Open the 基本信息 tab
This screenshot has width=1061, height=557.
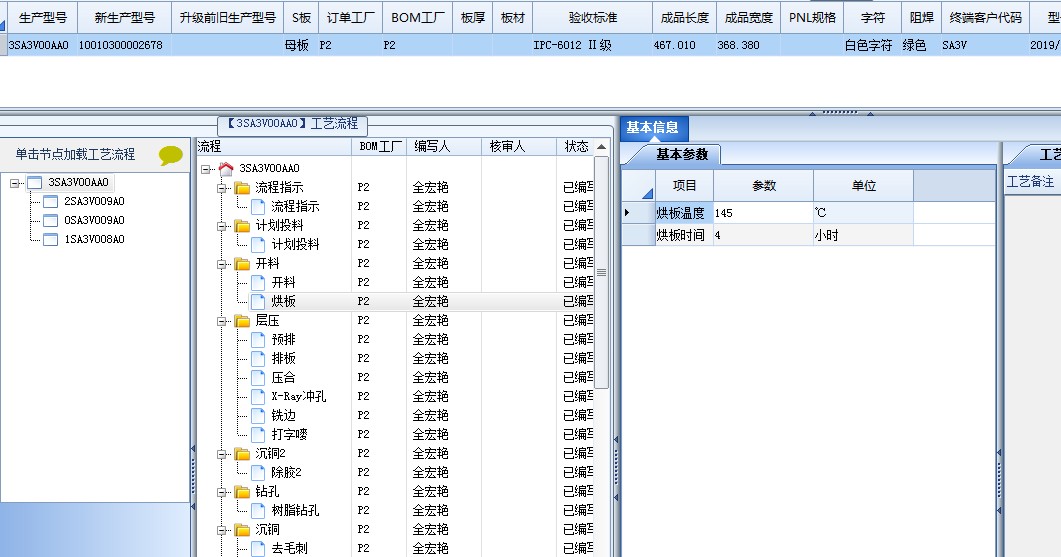coord(652,128)
